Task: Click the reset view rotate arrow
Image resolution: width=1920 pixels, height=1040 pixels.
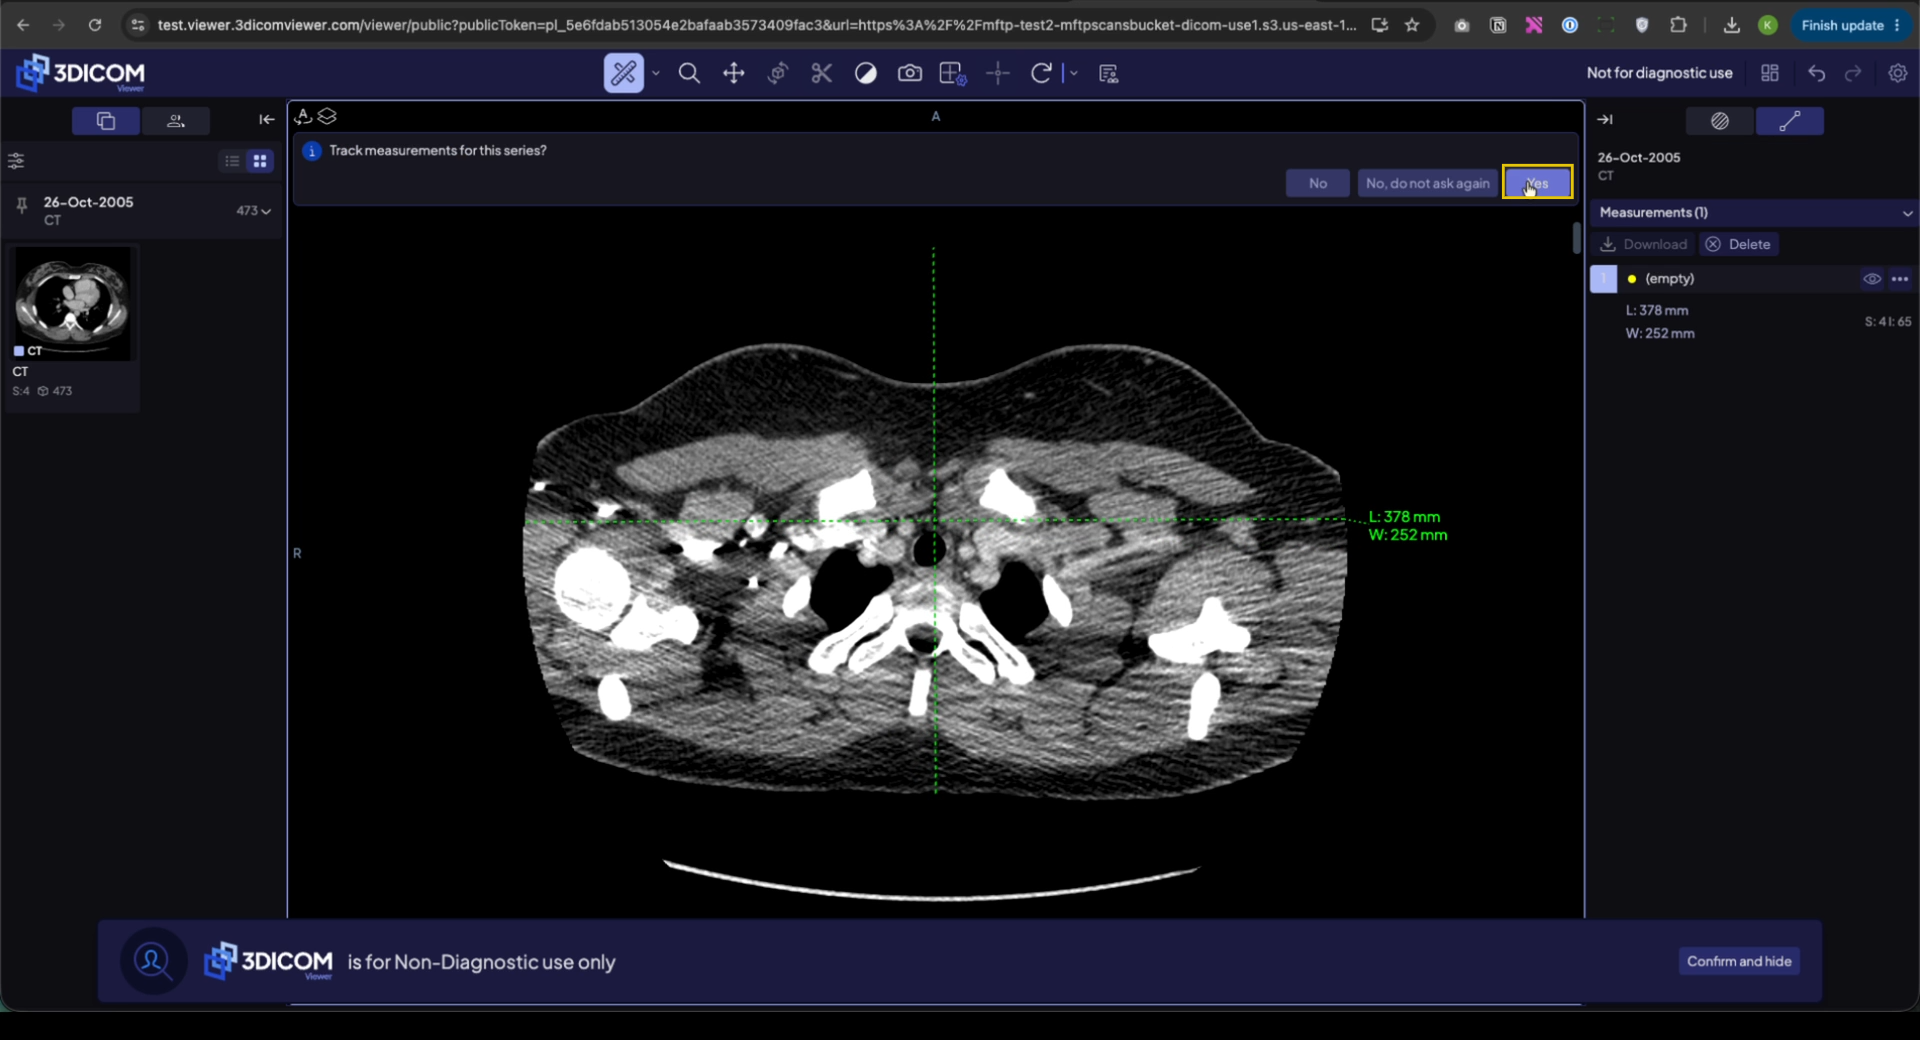Action: (x=1041, y=73)
